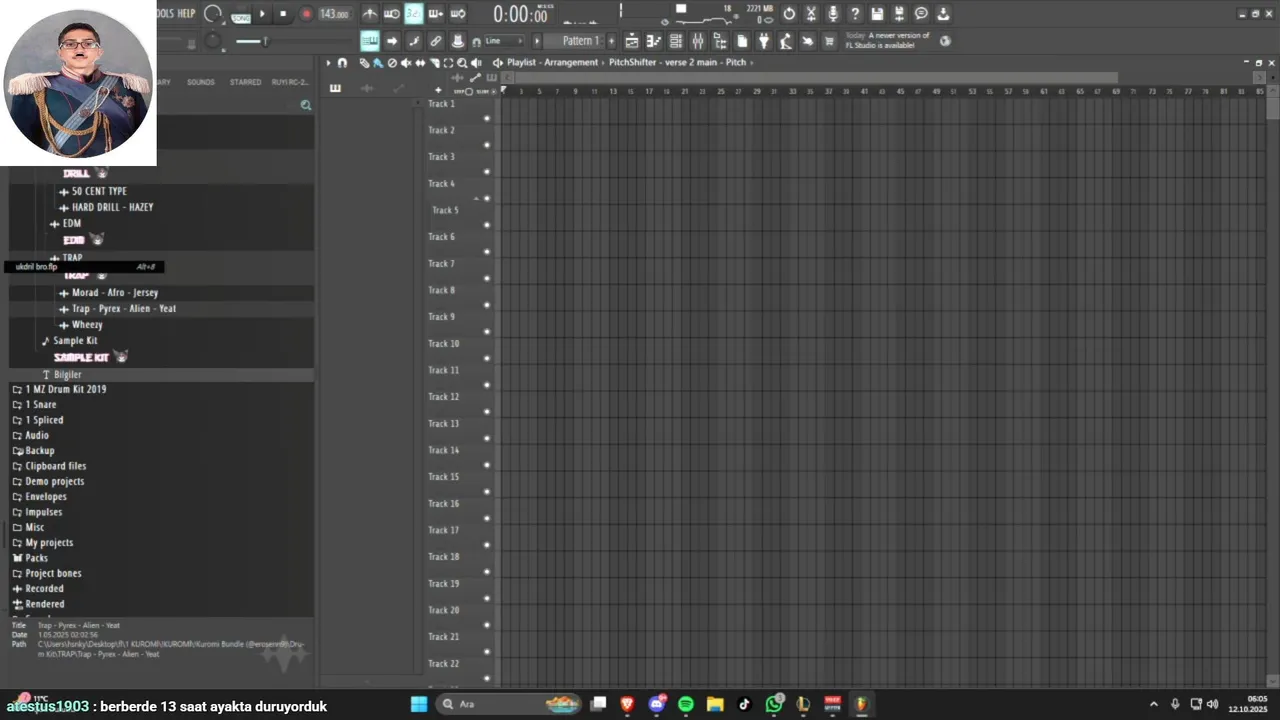The width and height of the screenshot is (1280, 720).
Task: Click the main pitch knob
Action: 213,41
